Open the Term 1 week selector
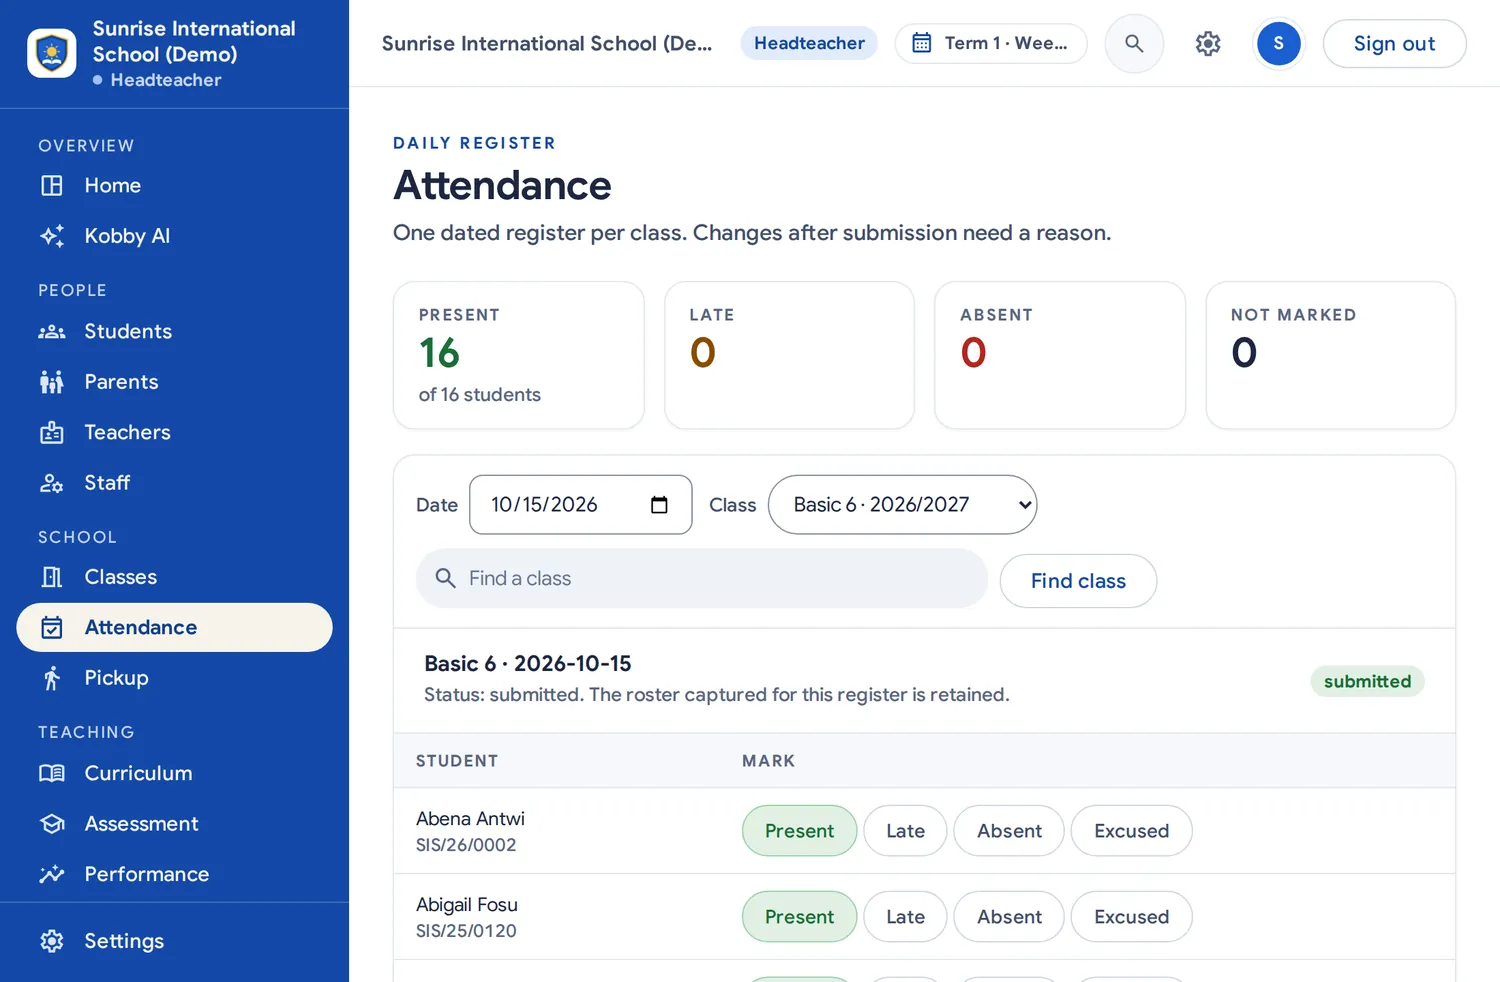This screenshot has height=982, width=1500. (991, 44)
